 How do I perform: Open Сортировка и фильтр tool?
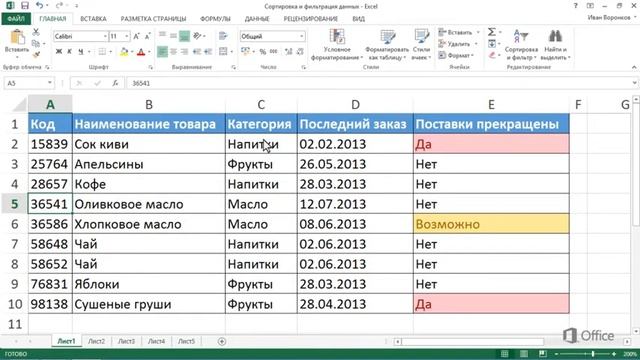point(521,45)
